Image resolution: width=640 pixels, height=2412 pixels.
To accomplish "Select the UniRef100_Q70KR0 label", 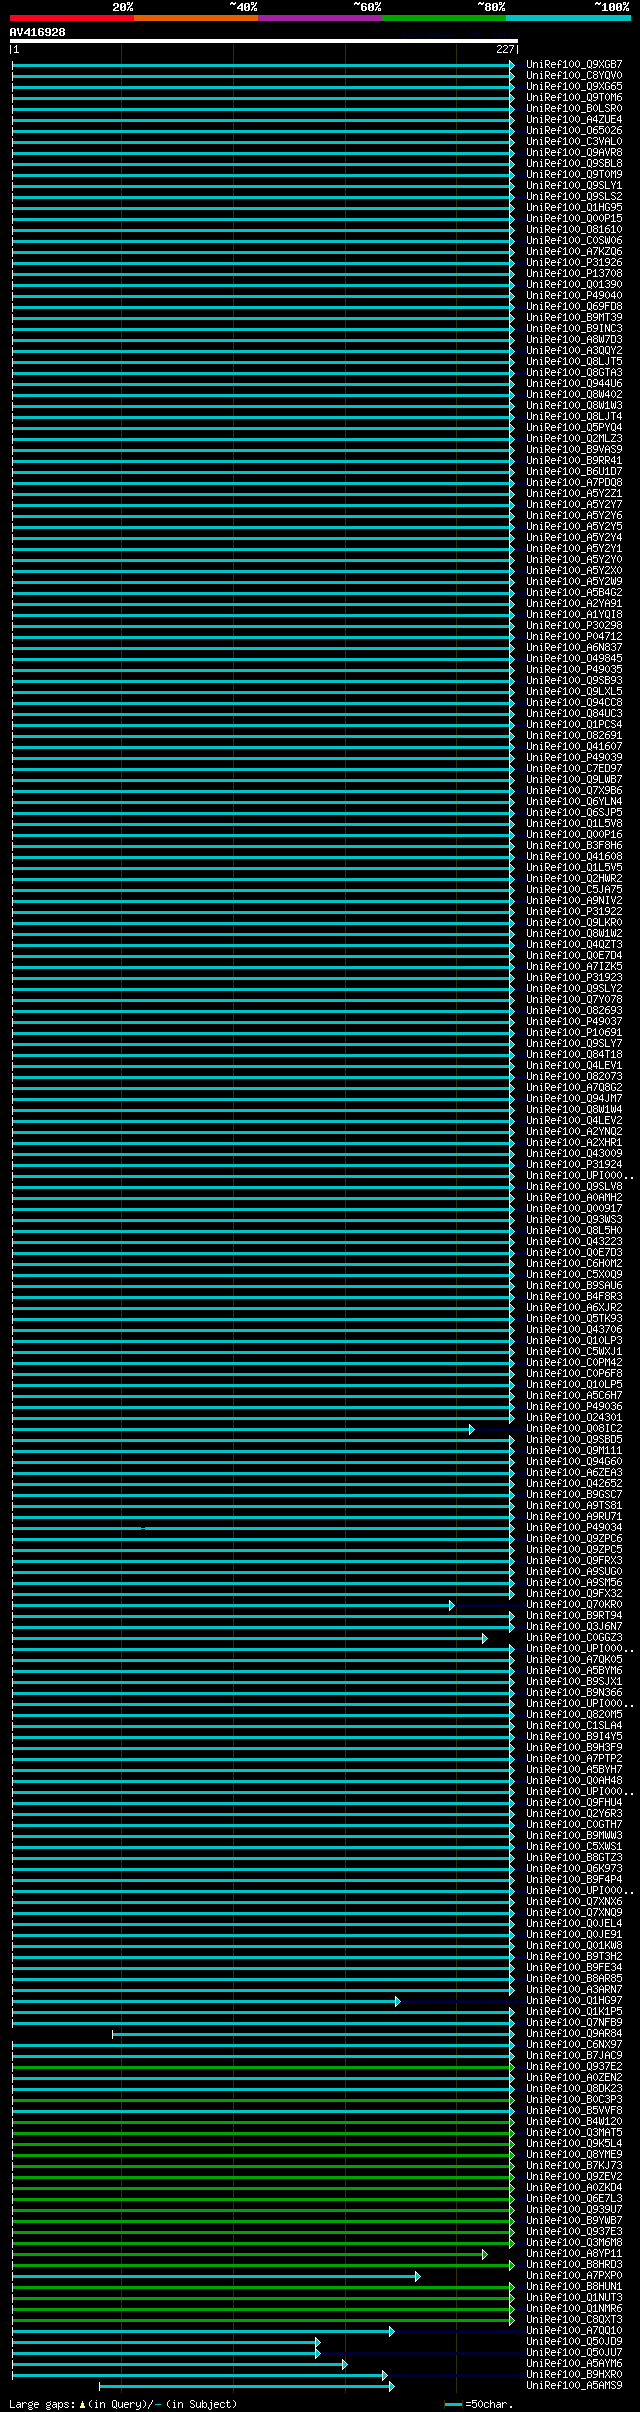I will pos(574,1605).
